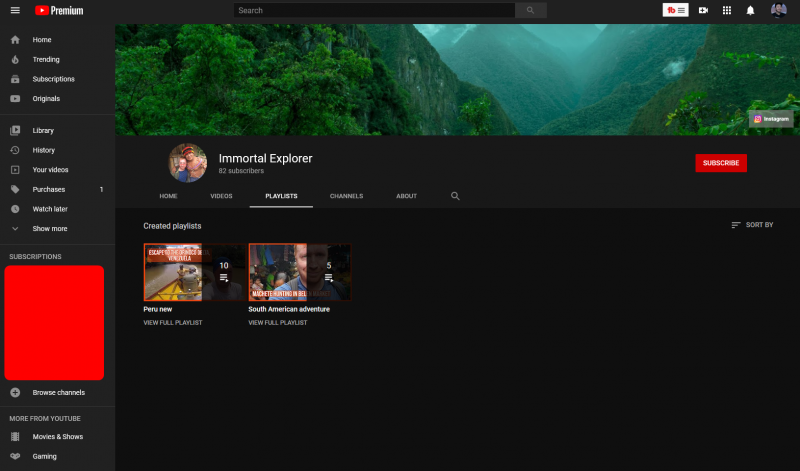Open the Channels tab
The width and height of the screenshot is (800, 471).
pos(346,196)
